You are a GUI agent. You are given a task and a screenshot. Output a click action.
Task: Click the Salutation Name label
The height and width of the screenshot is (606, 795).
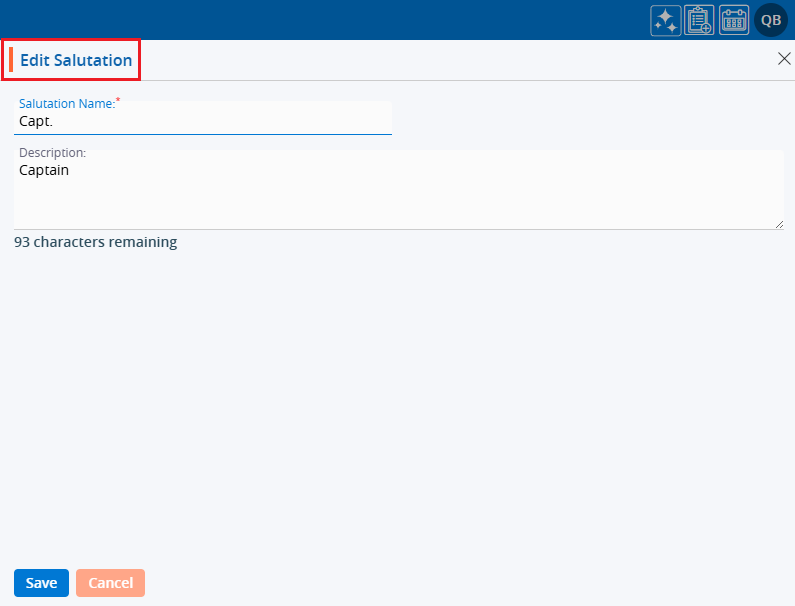pos(66,104)
